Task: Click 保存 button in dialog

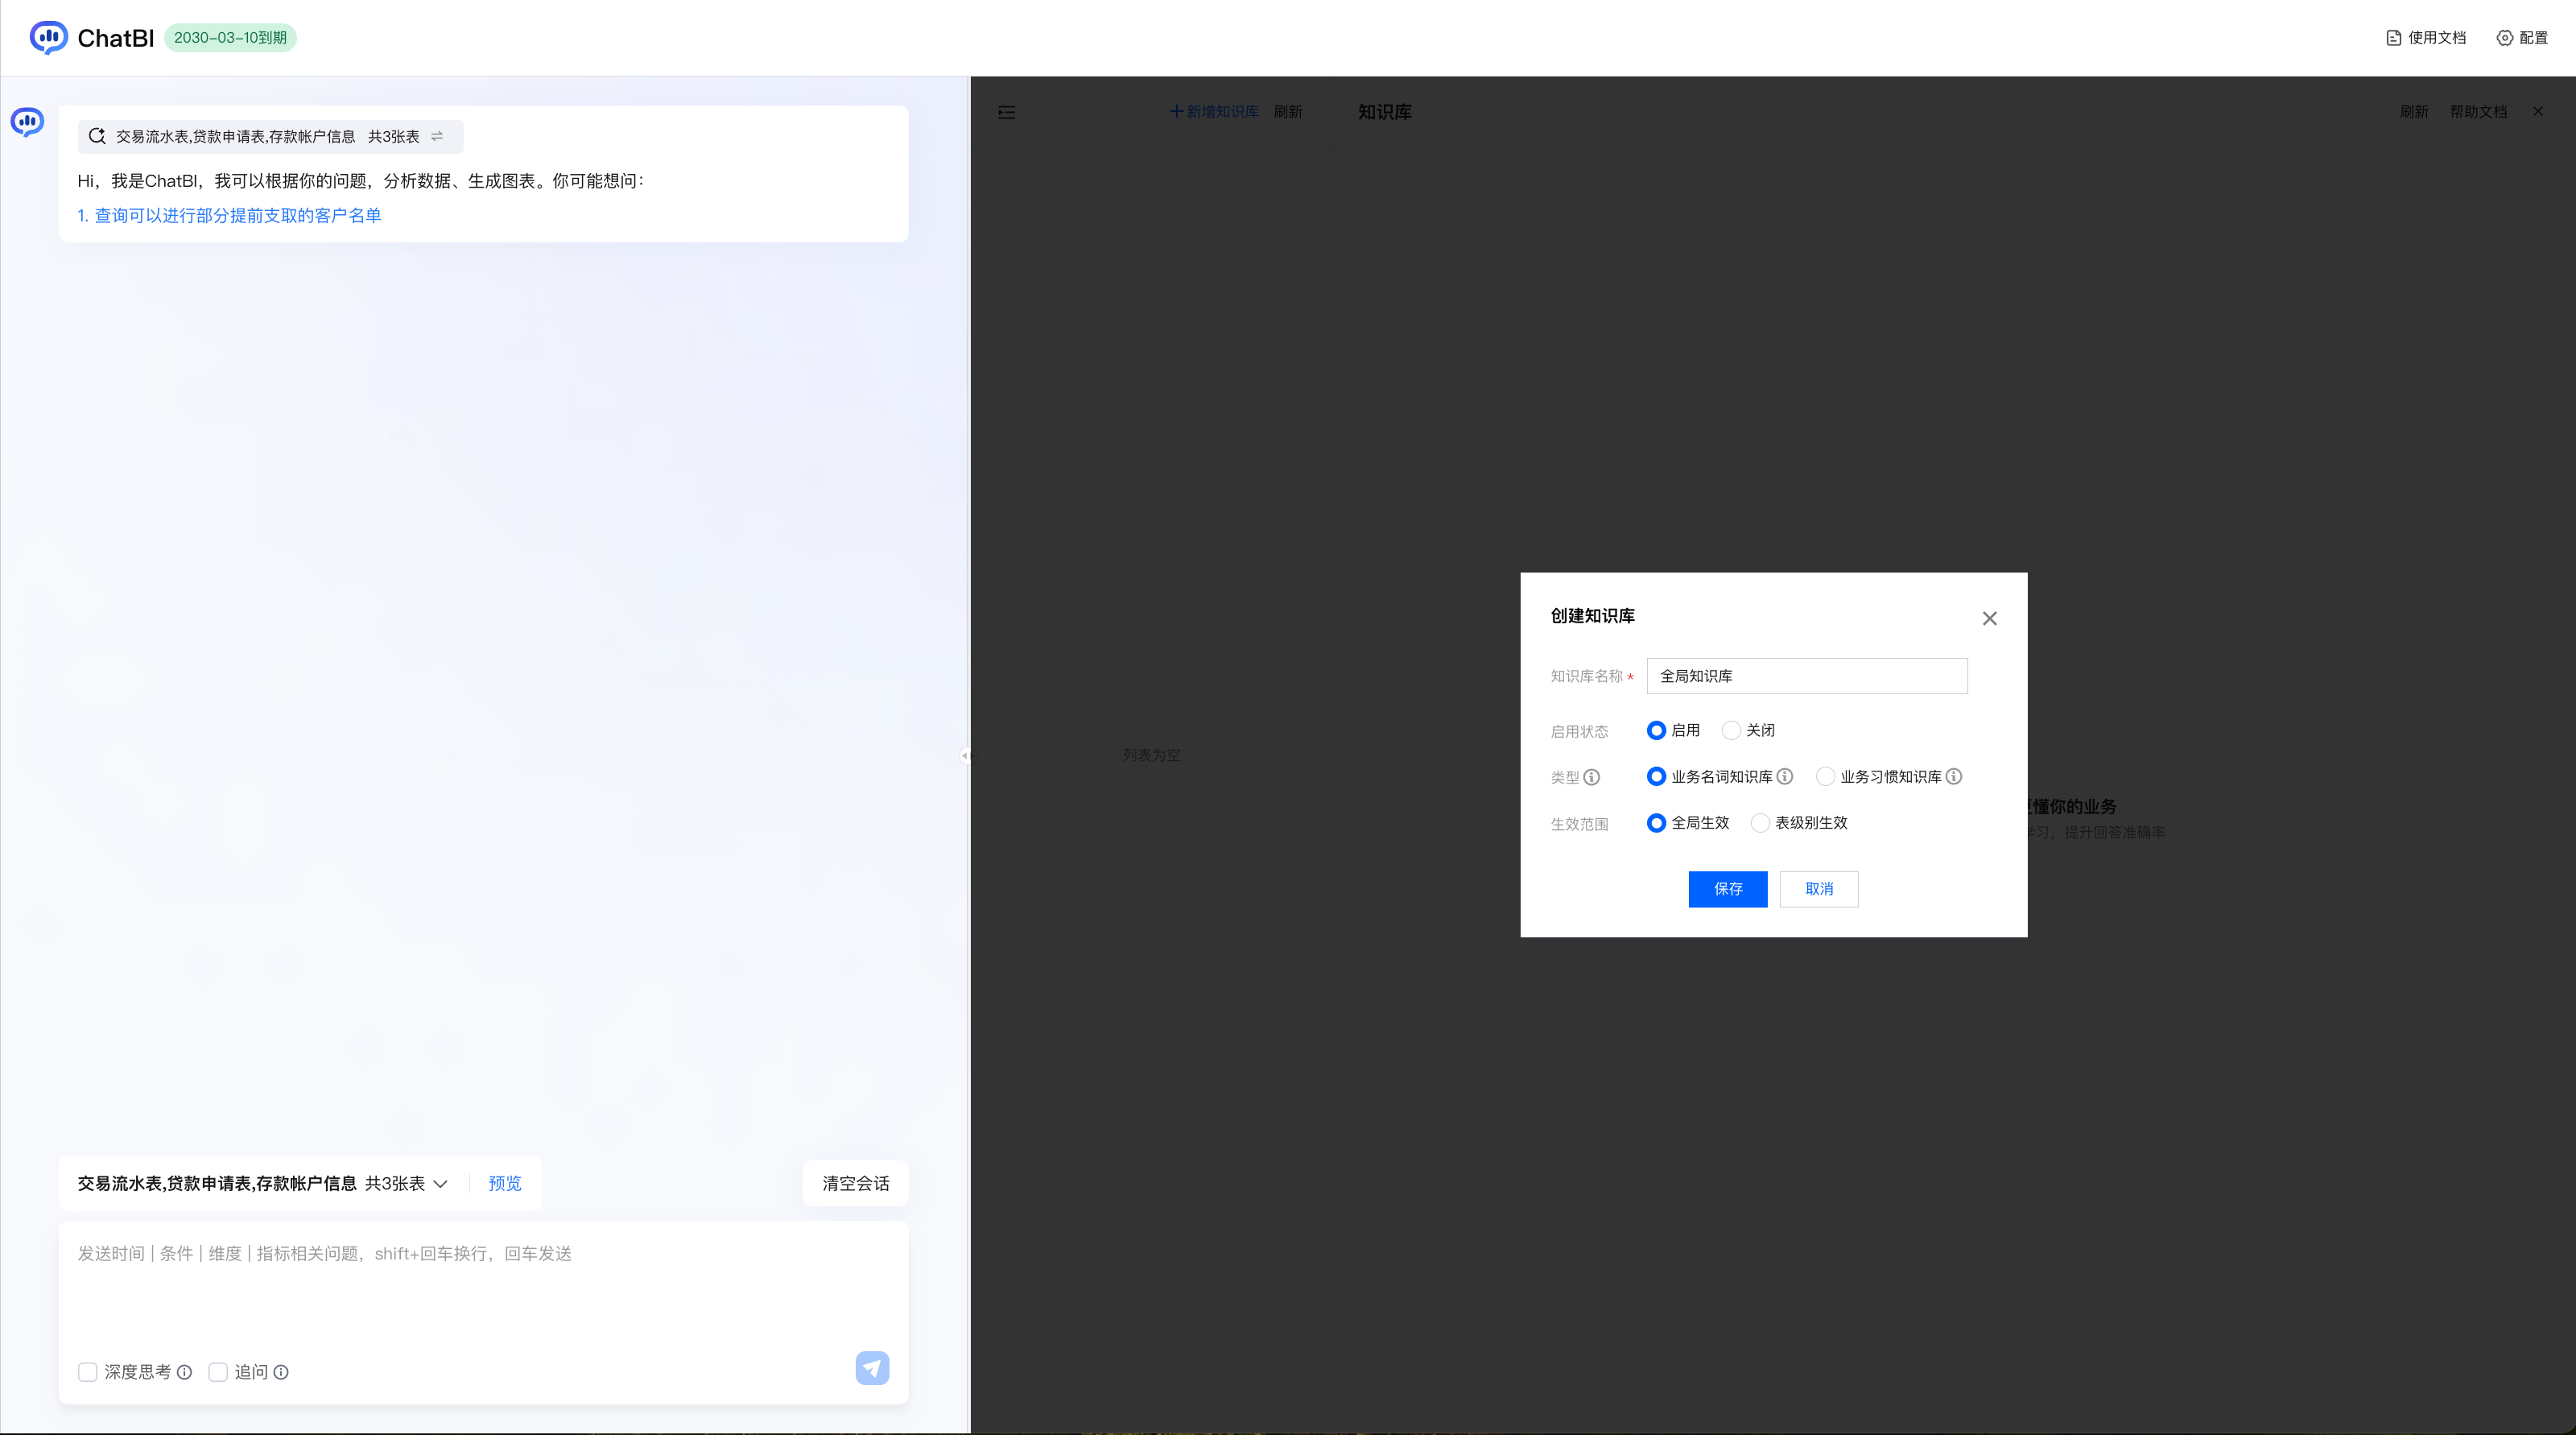Action: pos(1727,888)
